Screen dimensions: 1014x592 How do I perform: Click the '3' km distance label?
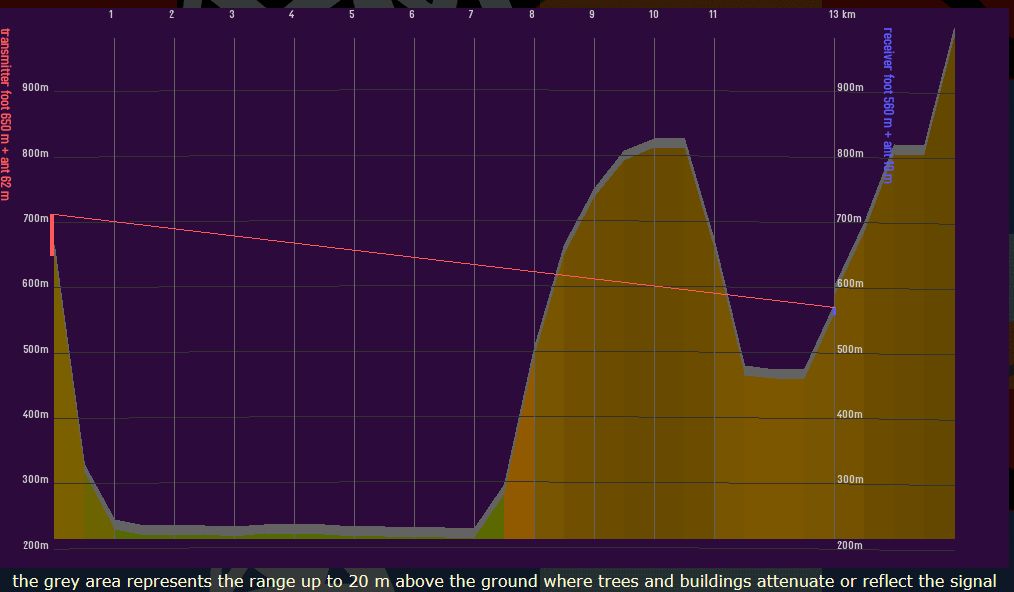(x=232, y=14)
